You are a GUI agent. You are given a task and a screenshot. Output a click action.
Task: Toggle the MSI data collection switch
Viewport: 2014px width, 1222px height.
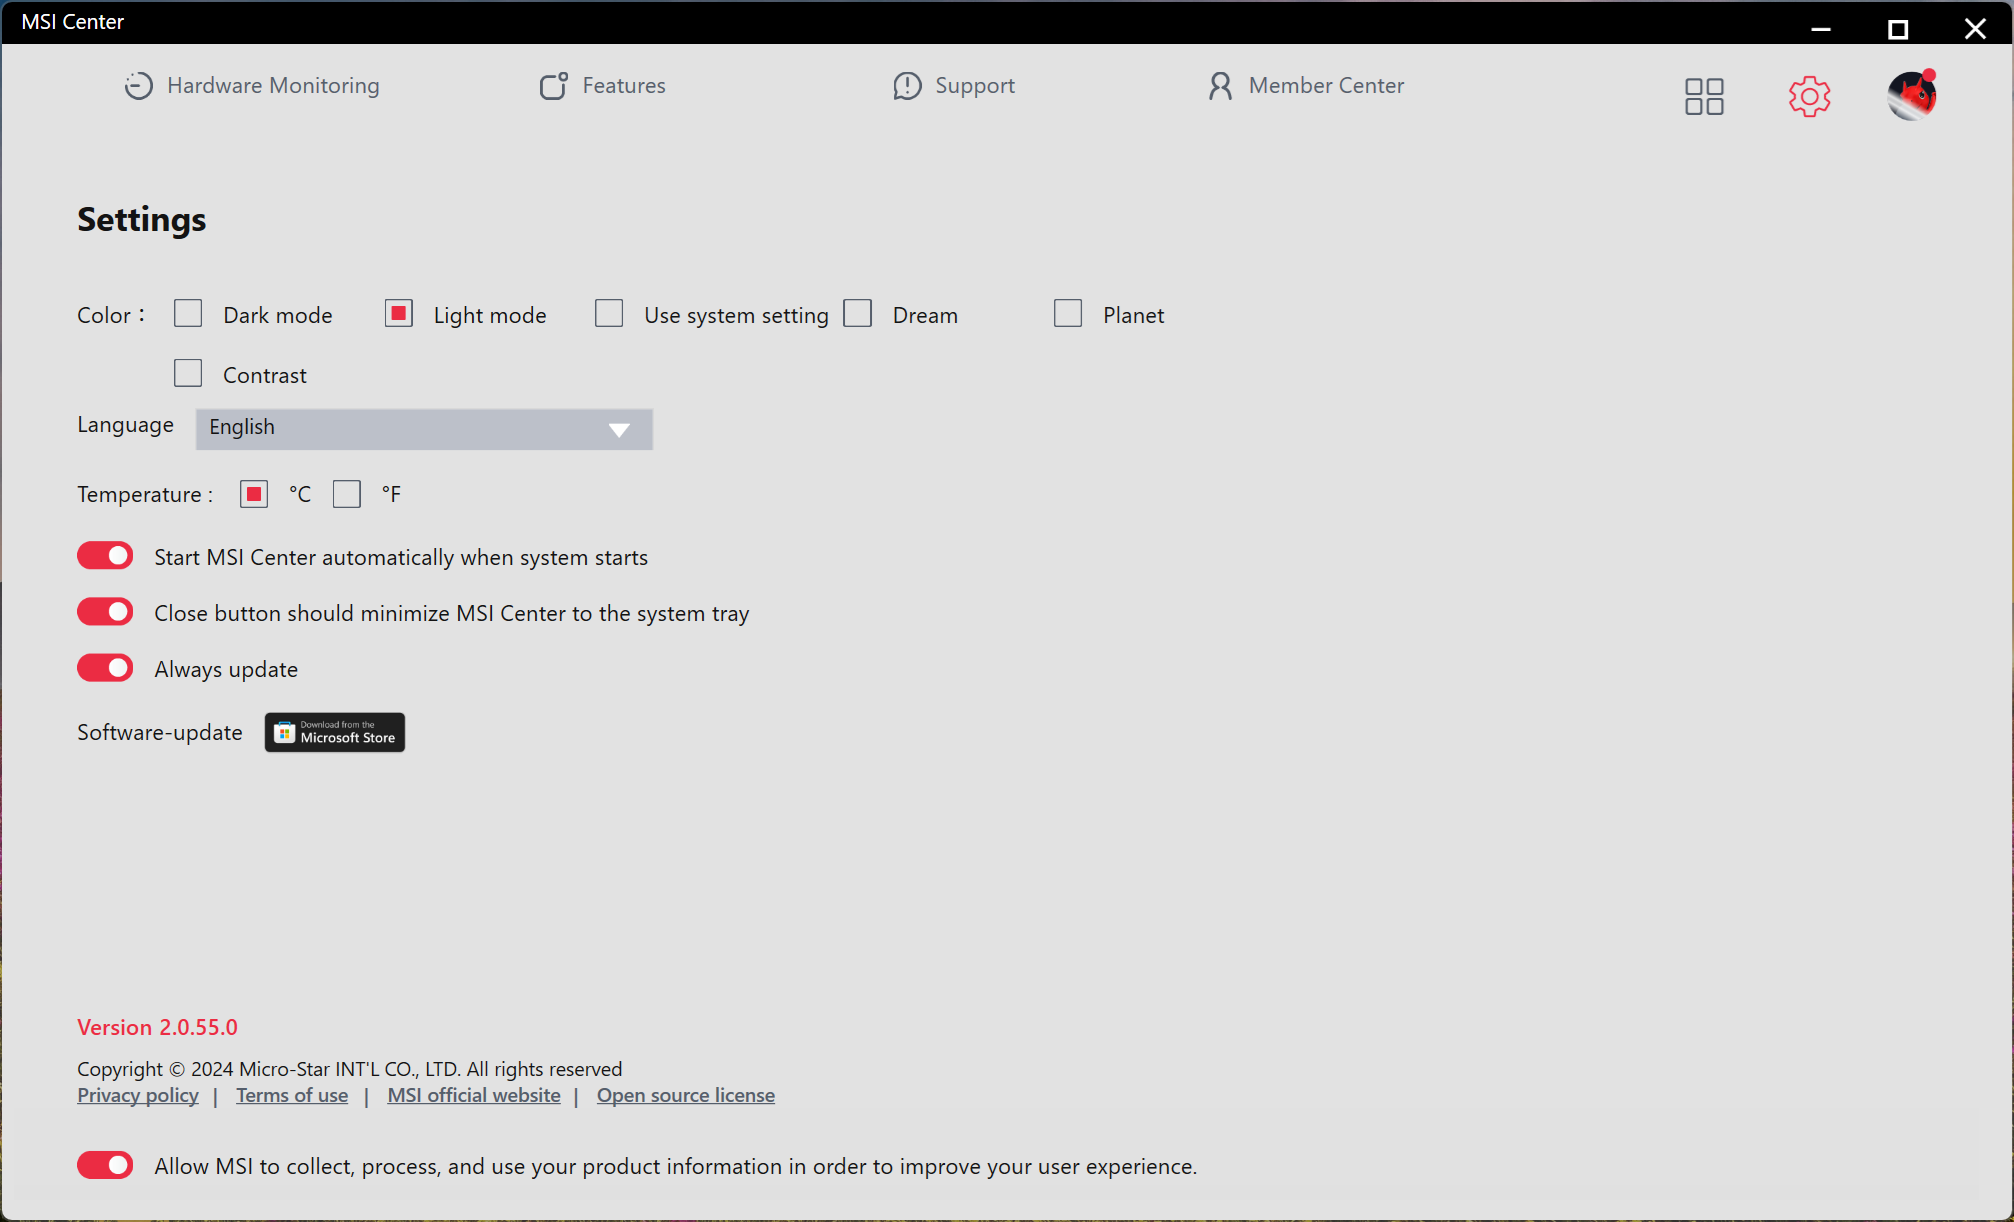click(x=105, y=1165)
